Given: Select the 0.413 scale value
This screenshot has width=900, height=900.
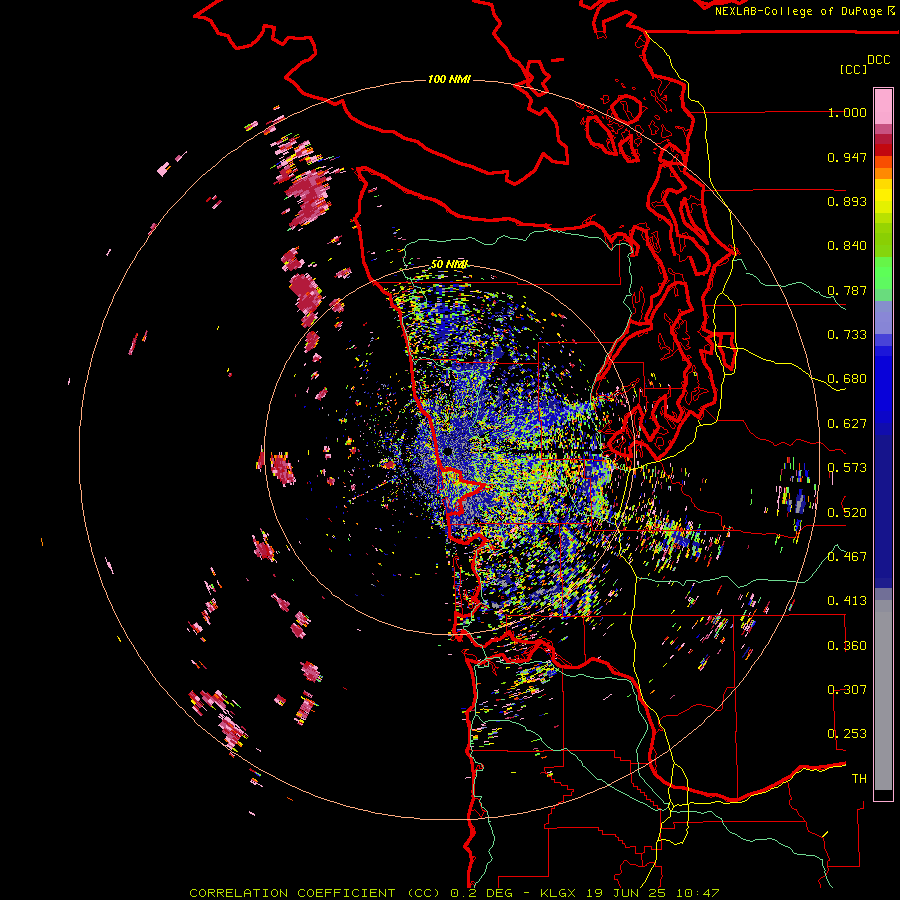Looking at the screenshot, I should pos(847,601).
